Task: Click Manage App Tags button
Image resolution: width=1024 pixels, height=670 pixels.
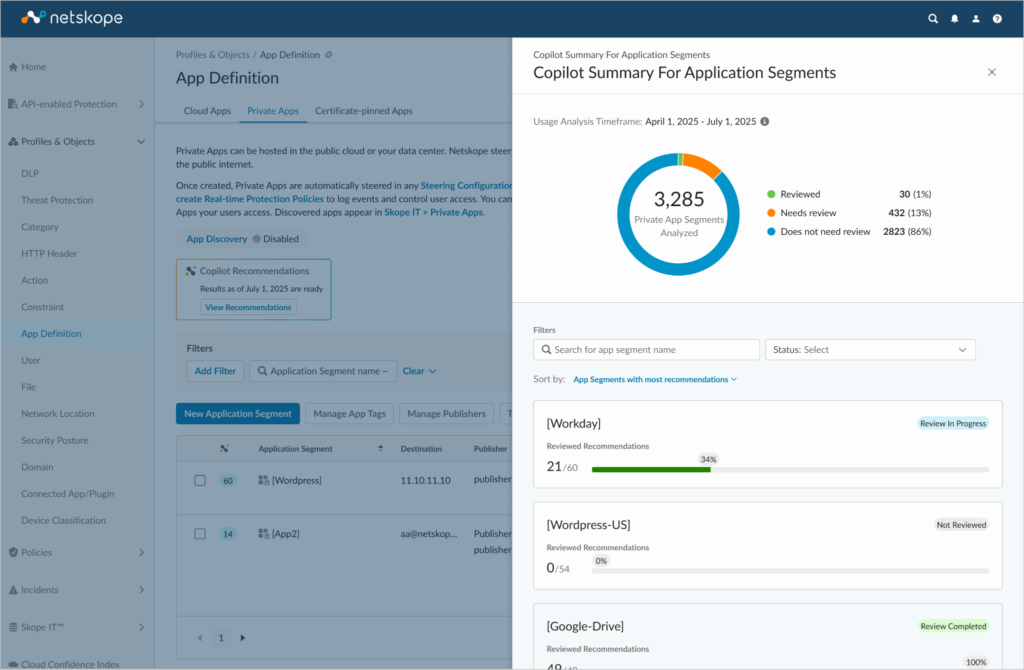Action: [349, 414]
